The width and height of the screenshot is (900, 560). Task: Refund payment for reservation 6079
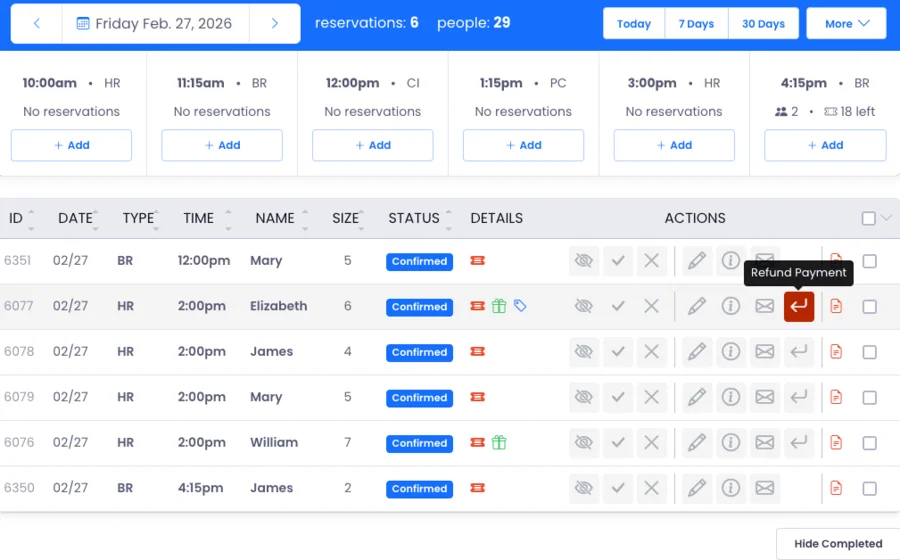pyautogui.click(x=799, y=397)
